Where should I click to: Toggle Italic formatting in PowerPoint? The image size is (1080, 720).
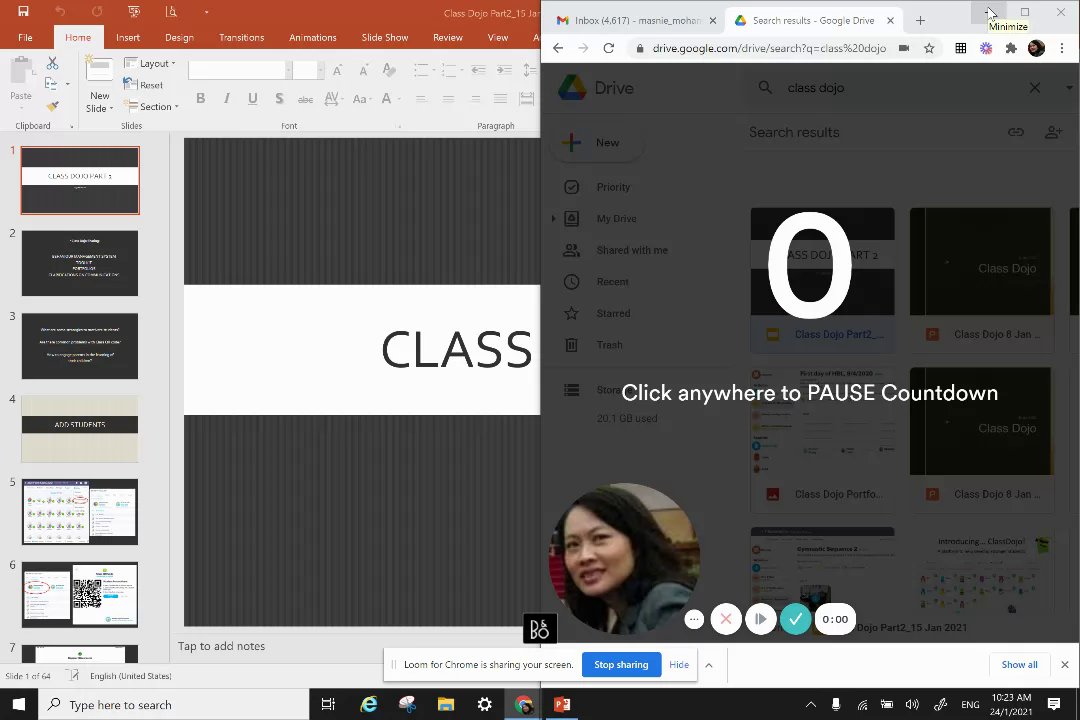pos(227,99)
